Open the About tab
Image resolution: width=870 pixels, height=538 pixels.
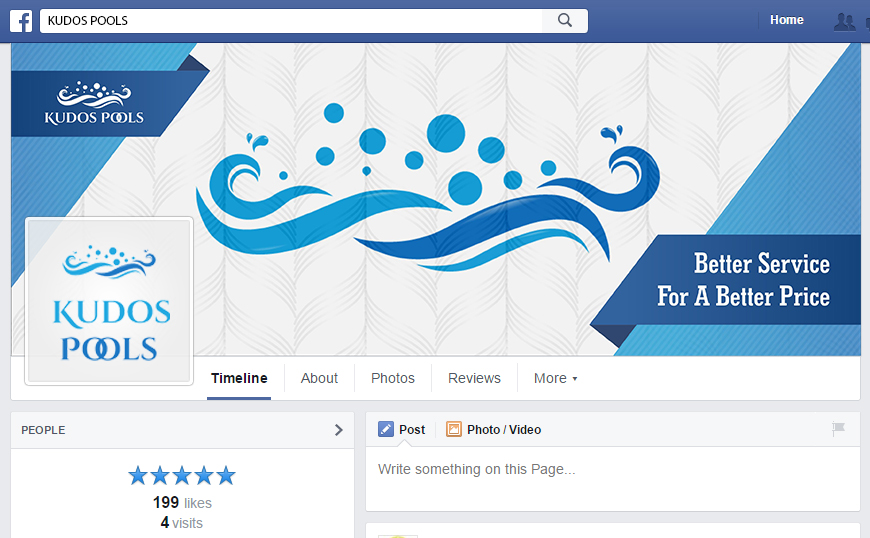click(319, 378)
